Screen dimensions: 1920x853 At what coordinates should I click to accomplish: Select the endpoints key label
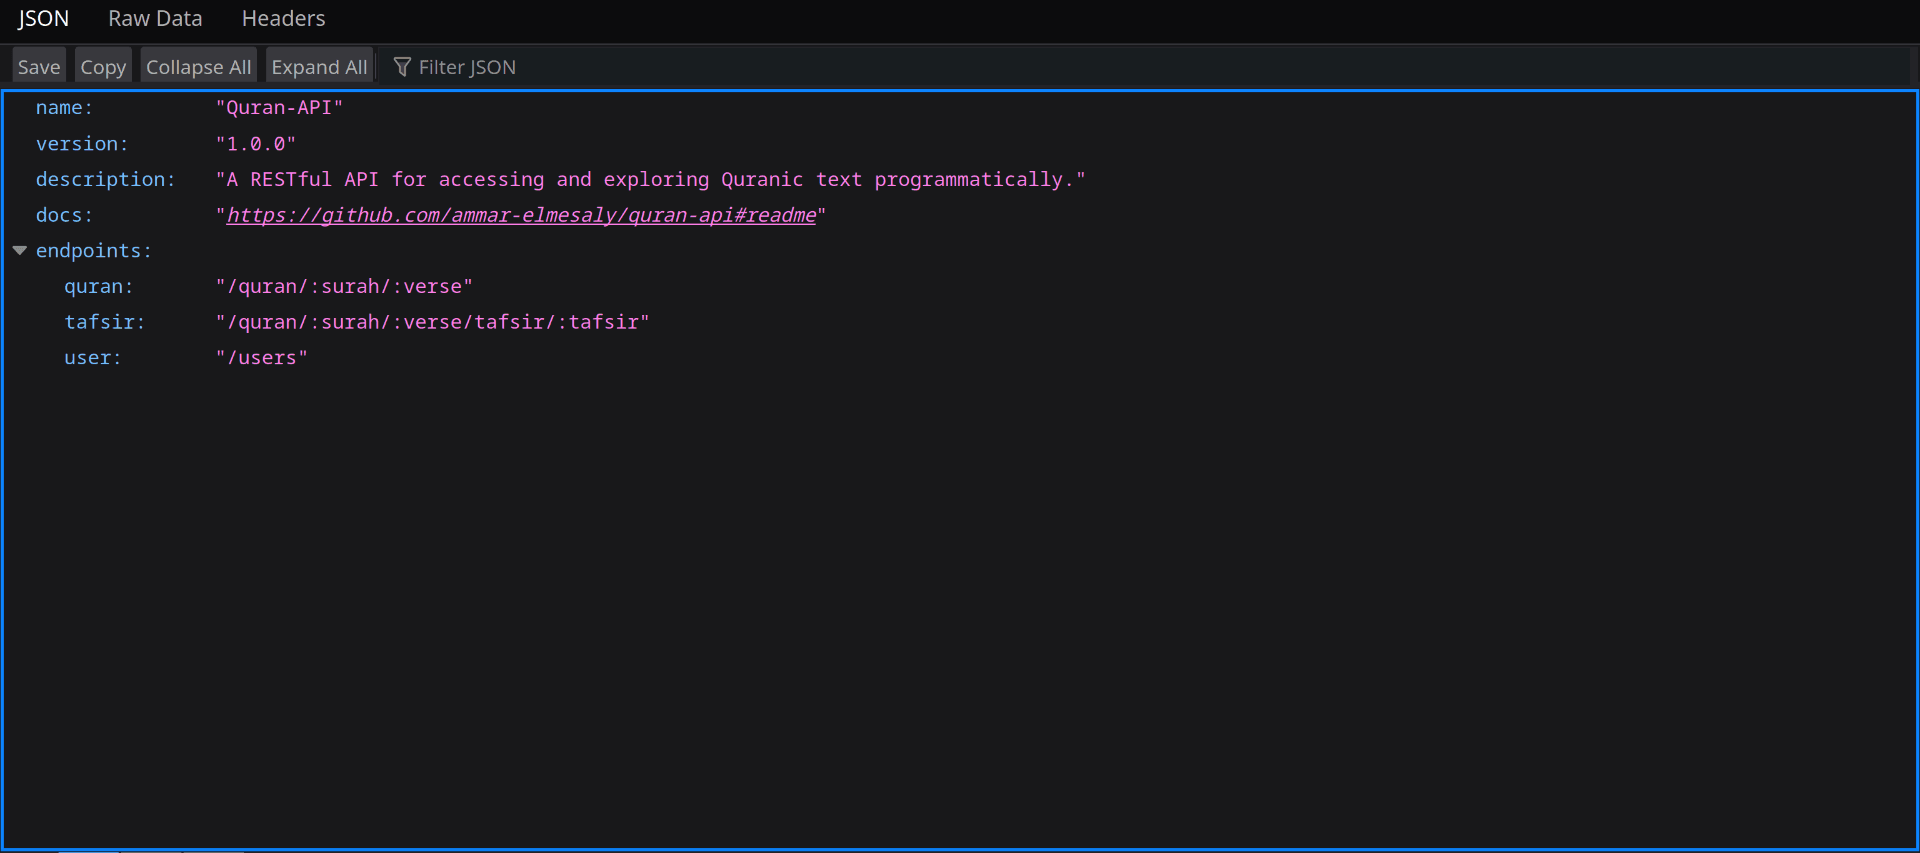(x=93, y=251)
